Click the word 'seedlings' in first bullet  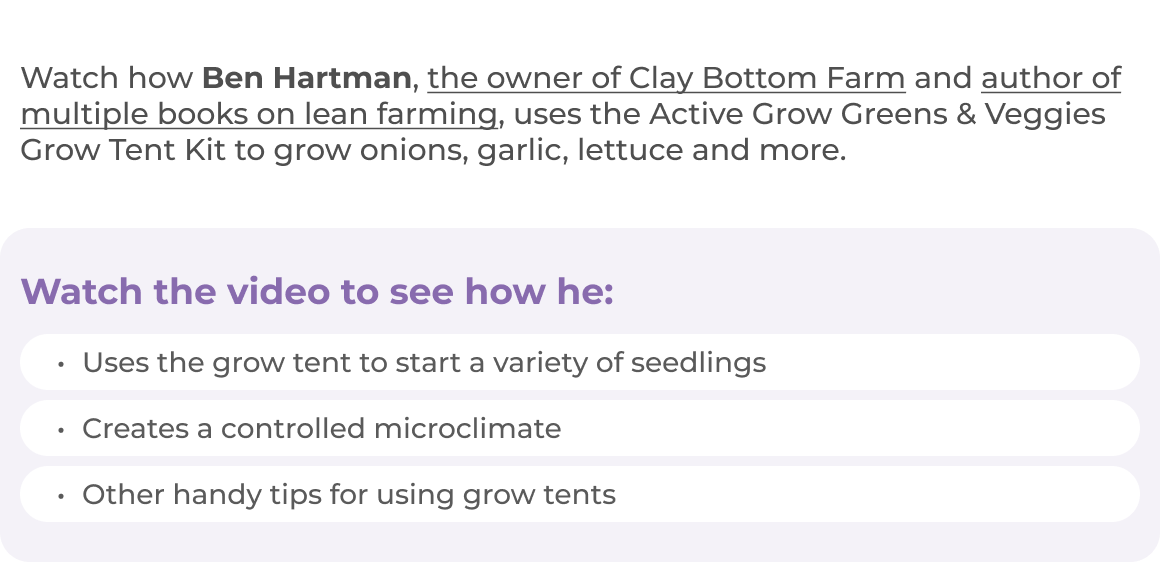(x=698, y=363)
